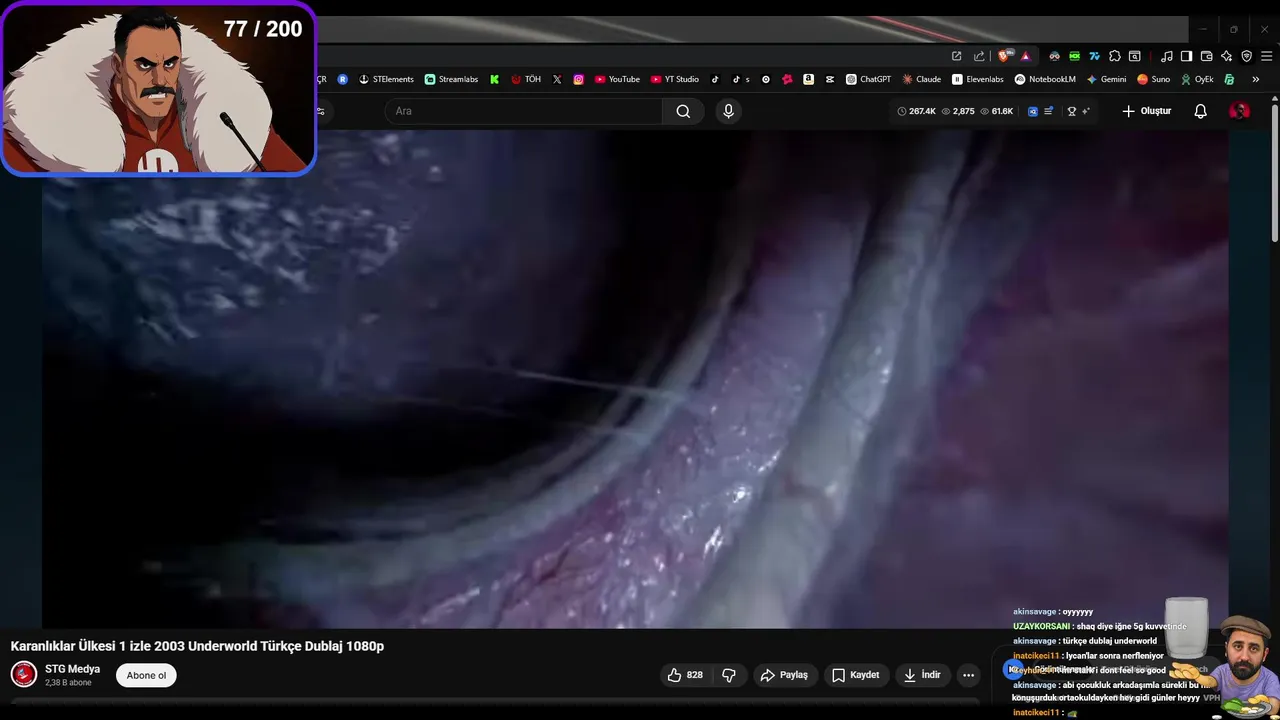
Task: Download video with 'İndir' button
Action: click(922, 675)
